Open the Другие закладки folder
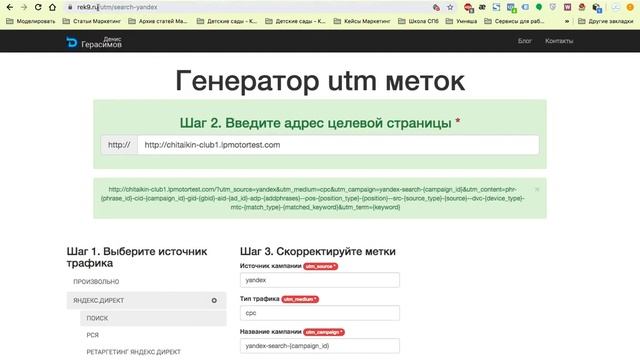 (x=606, y=21)
